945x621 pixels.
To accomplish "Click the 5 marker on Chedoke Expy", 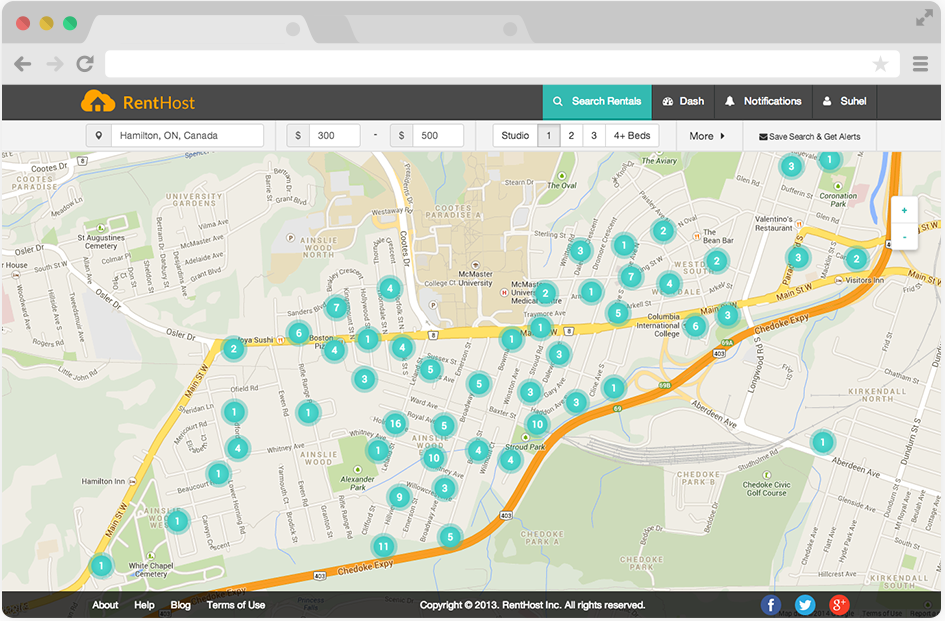I will 450,537.
